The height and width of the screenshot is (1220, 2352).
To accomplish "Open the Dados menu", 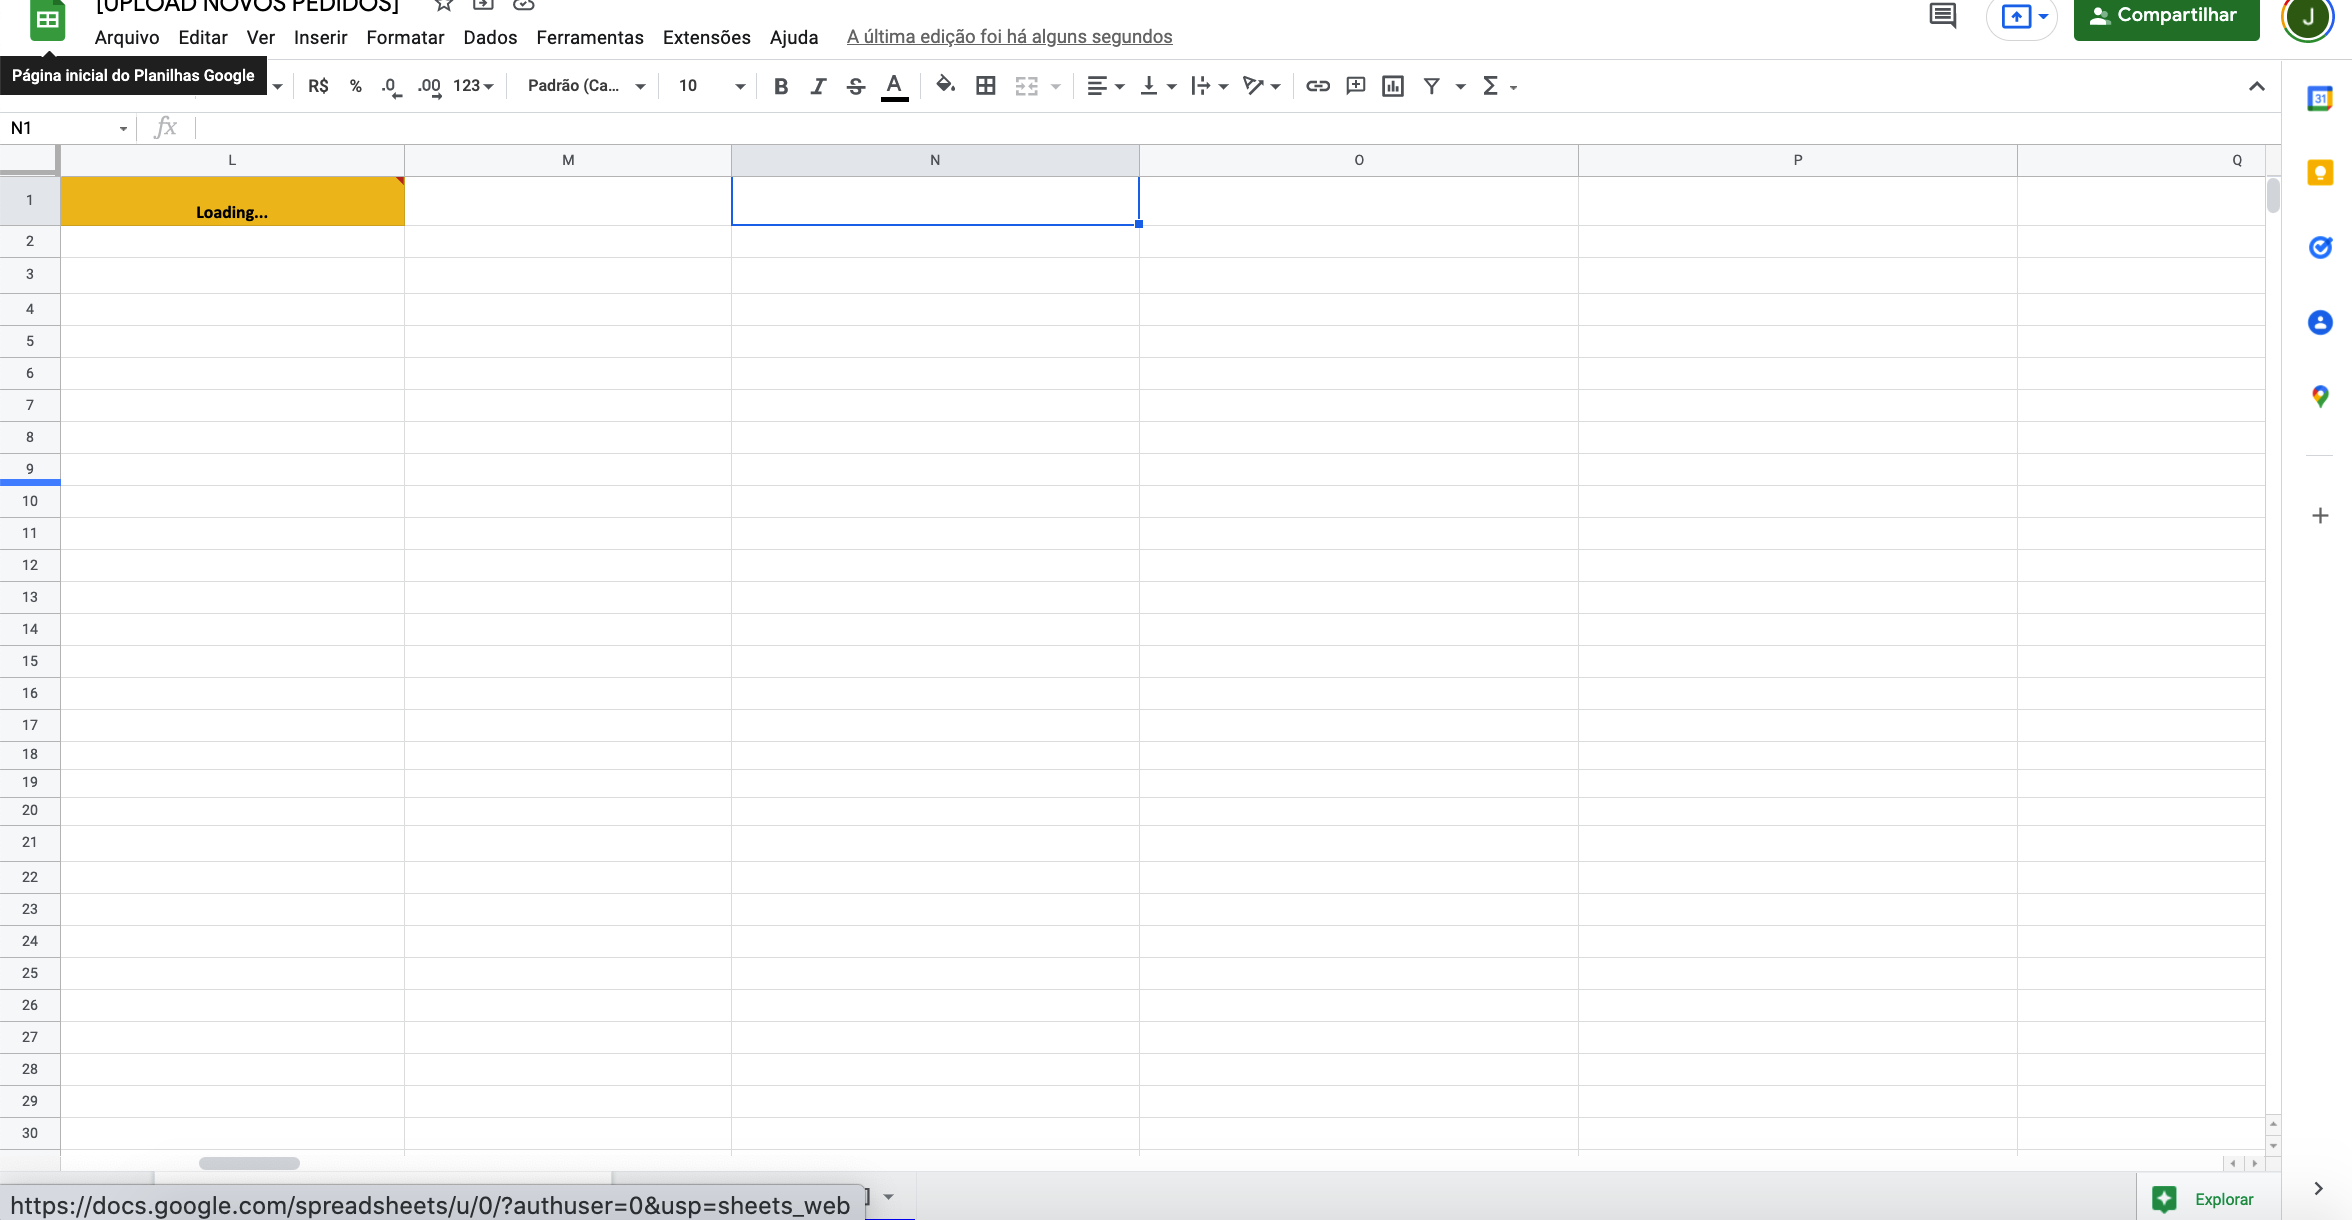I will point(490,37).
